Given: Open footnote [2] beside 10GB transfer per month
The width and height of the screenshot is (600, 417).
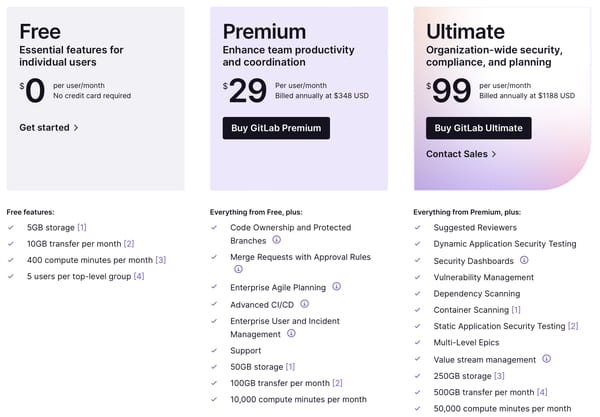Looking at the screenshot, I should [x=129, y=244].
